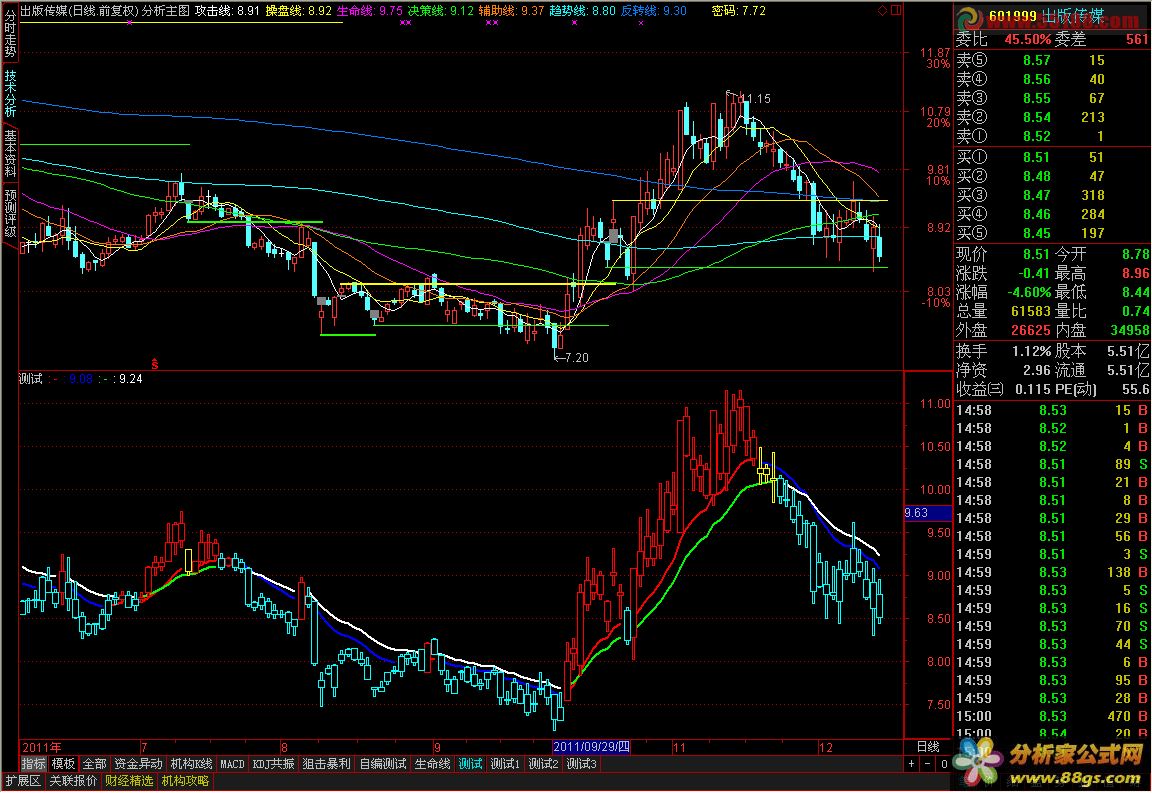This screenshot has width=1152, height=793.
Task: Open the 预测评级 side tab
Action: (x=10, y=213)
